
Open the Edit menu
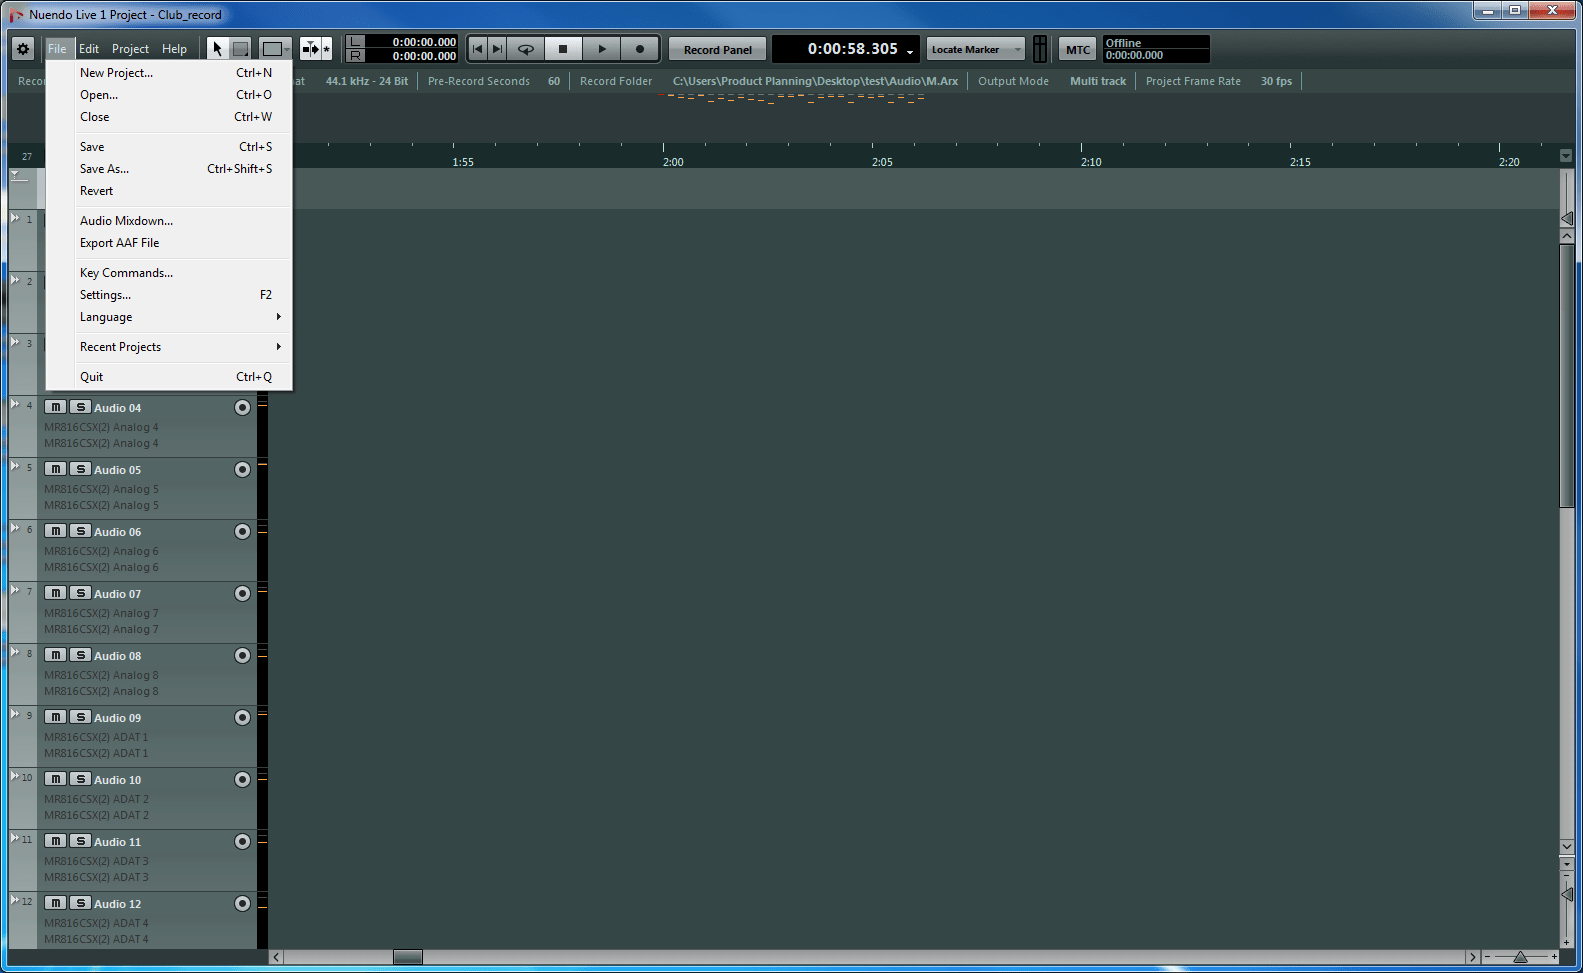tap(89, 48)
